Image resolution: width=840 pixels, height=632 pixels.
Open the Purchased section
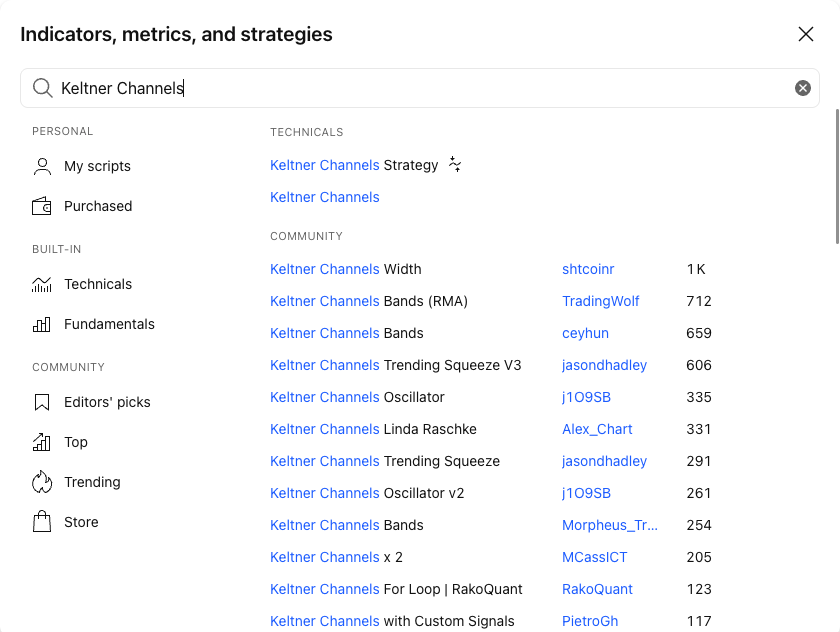click(x=98, y=206)
